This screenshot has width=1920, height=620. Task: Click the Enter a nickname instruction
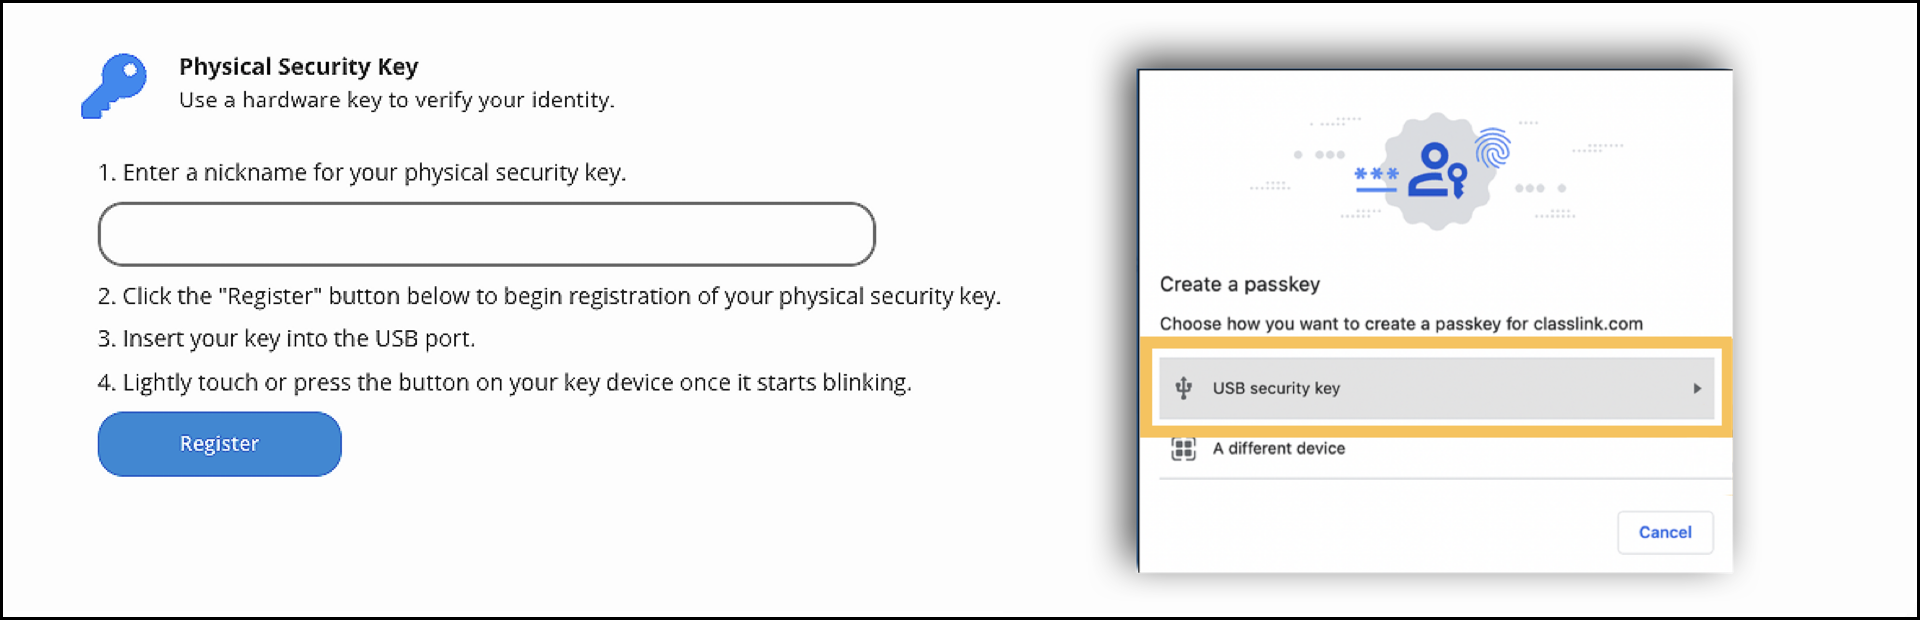(362, 172)
